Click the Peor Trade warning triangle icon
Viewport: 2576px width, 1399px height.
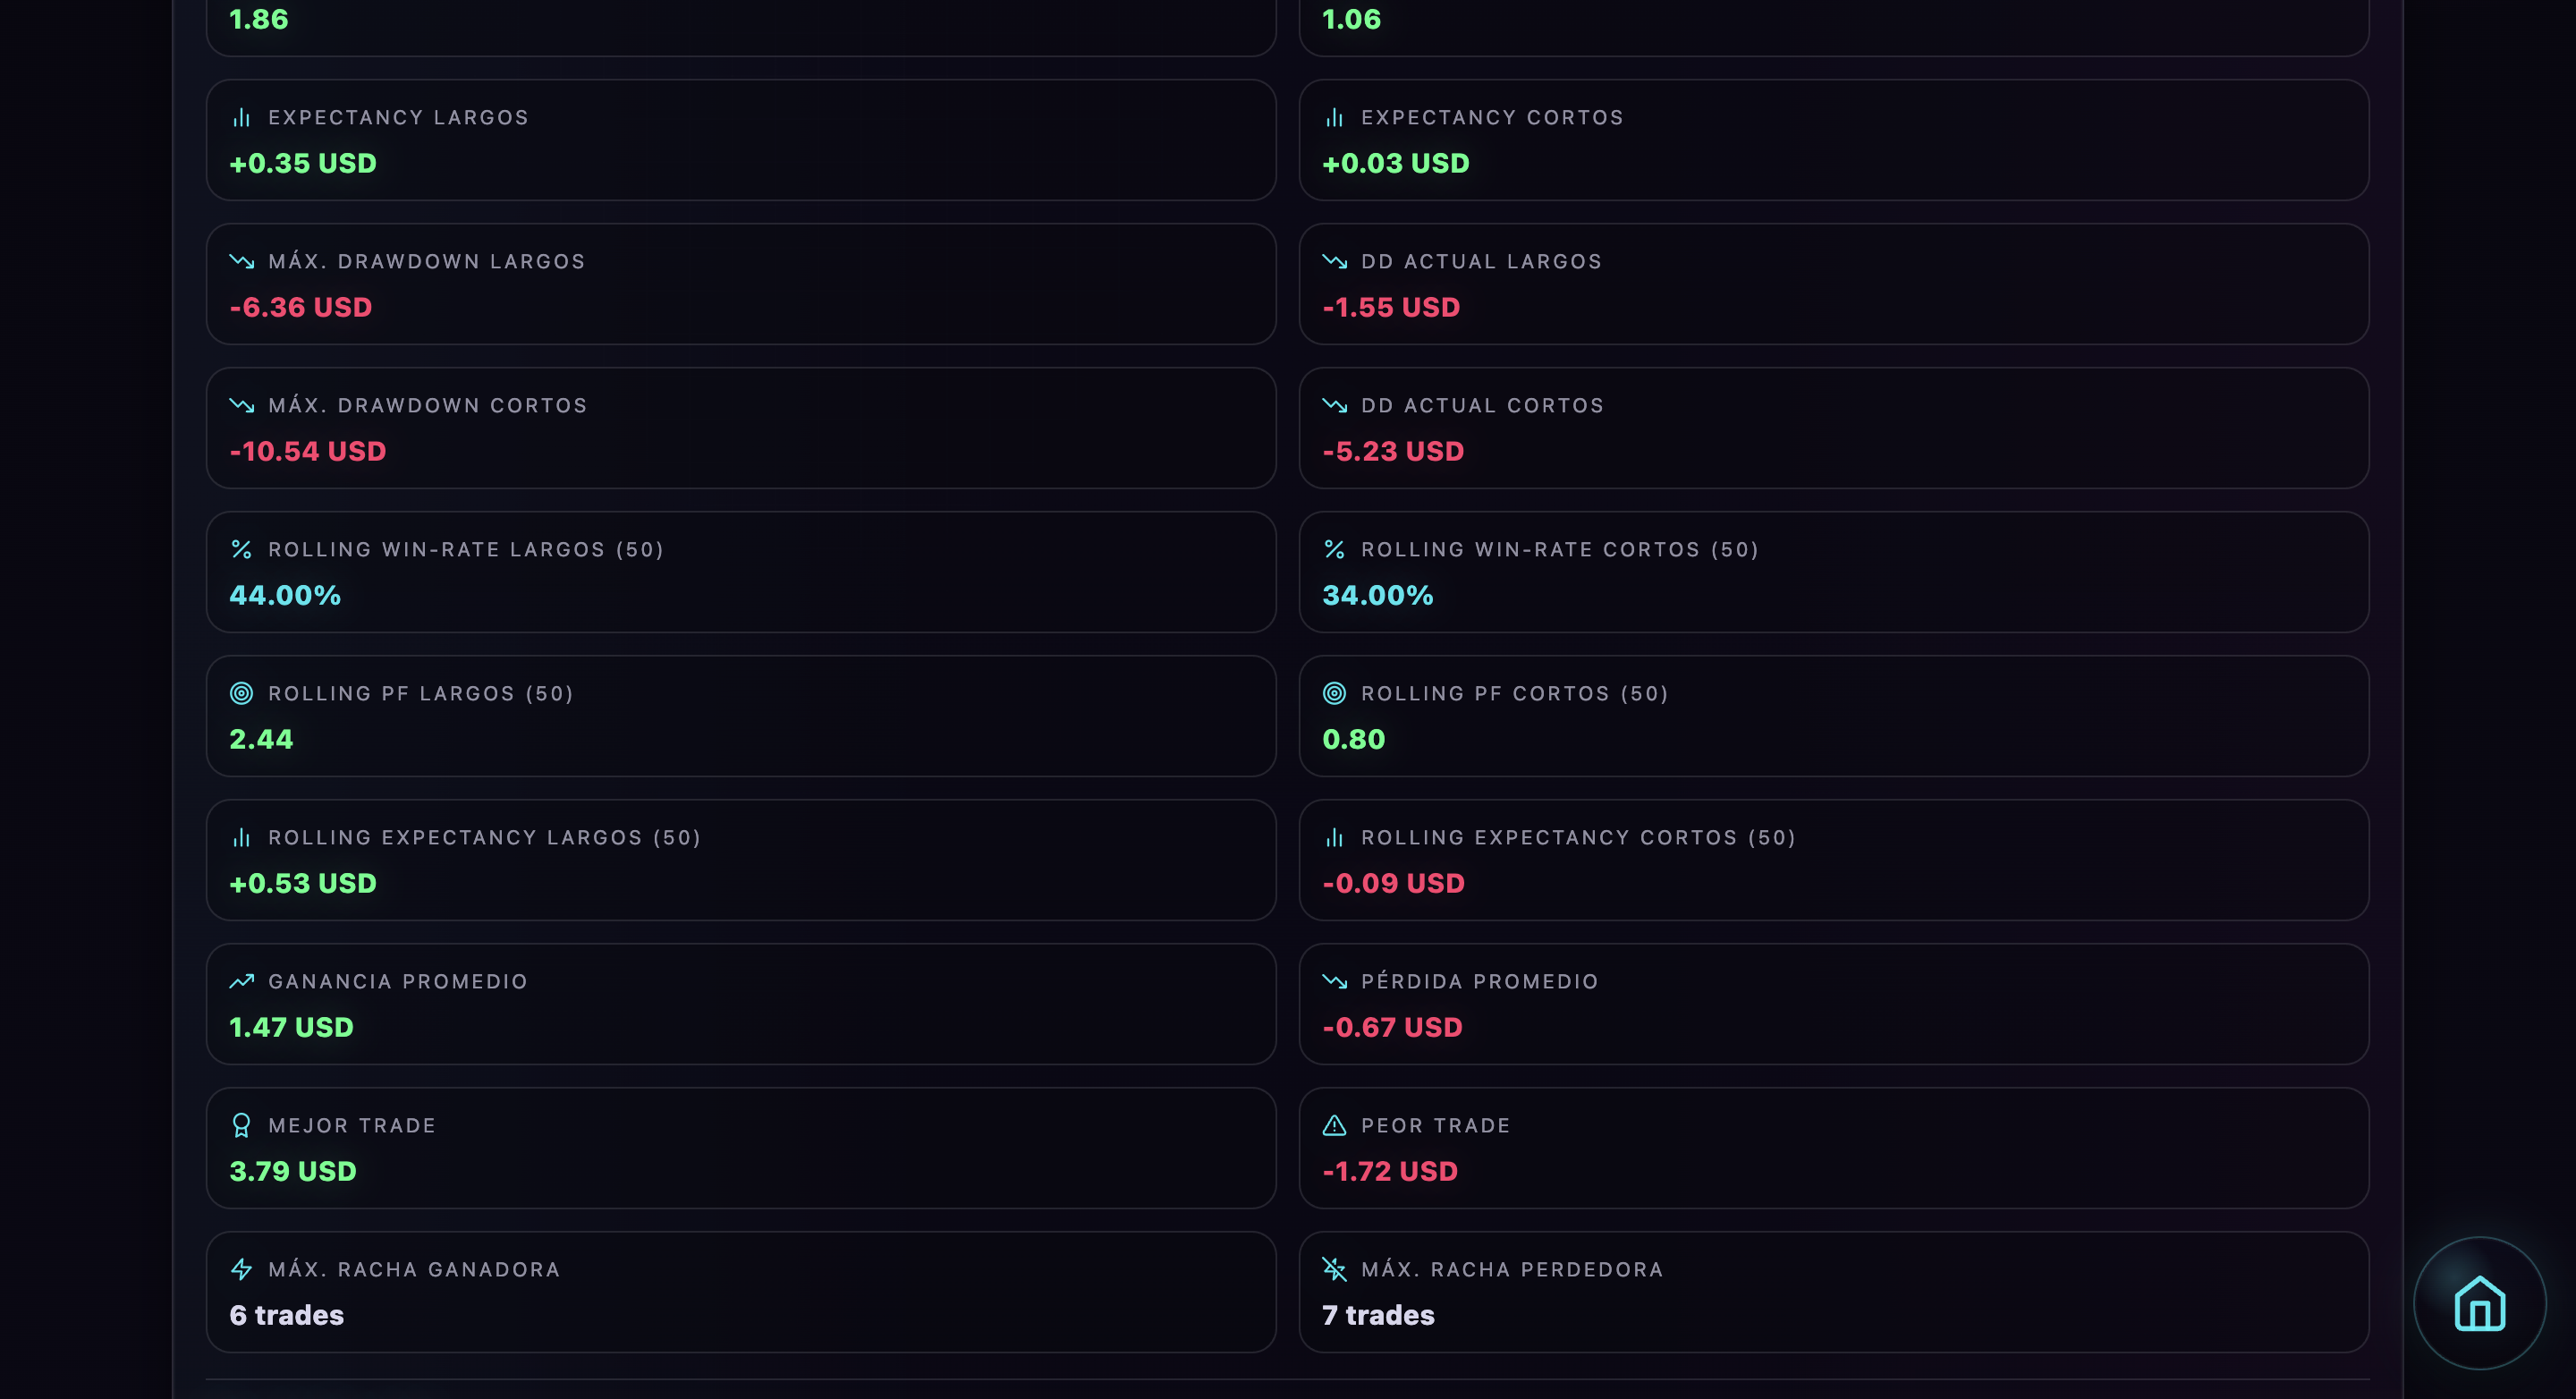click(x=1334, y=1126)
